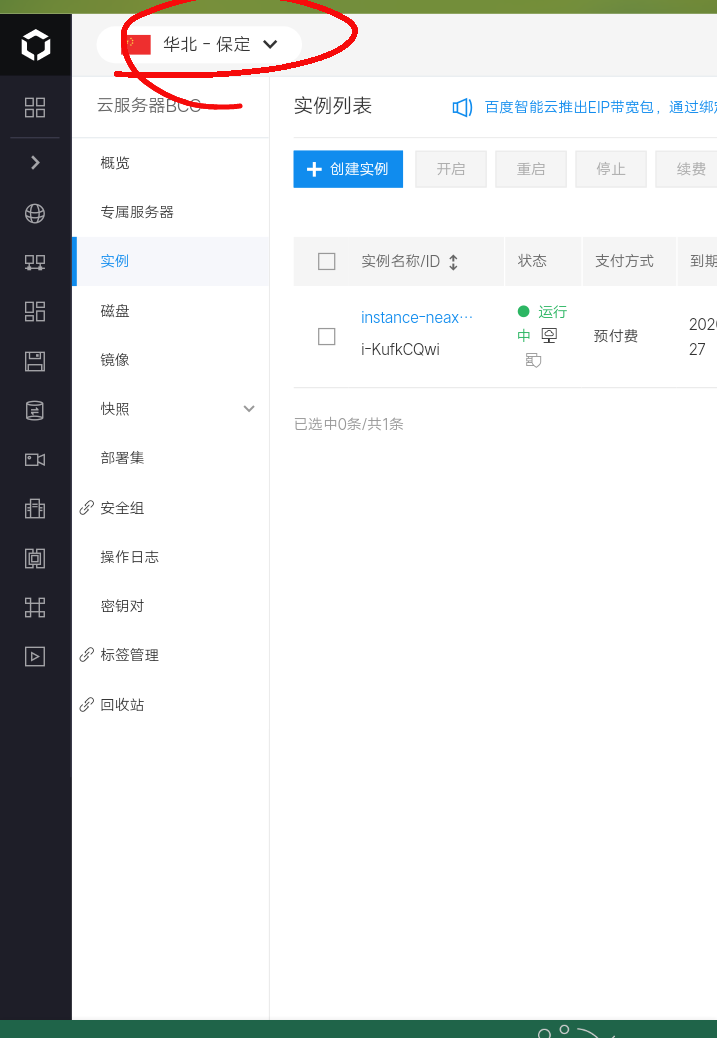Check the checkbox for instance i-KufkCQwi

point(326,336)
